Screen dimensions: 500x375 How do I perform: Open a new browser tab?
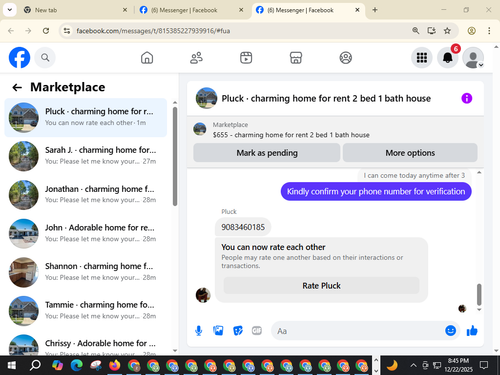[375, 10]
